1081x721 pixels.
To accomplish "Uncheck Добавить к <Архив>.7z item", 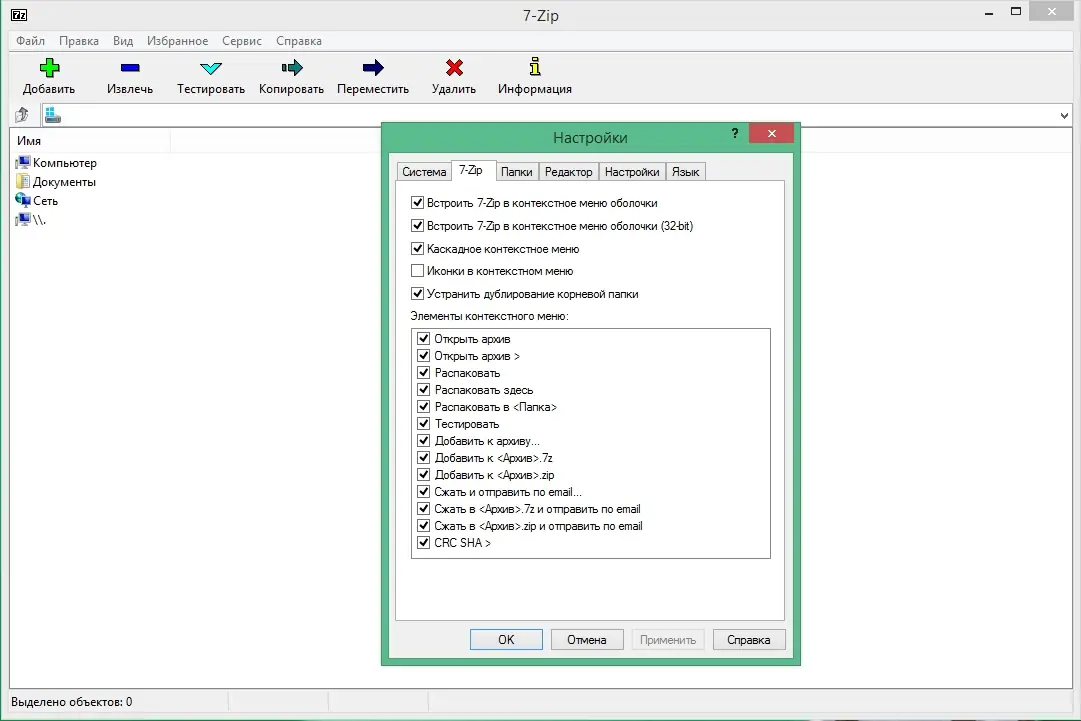I will click(423, 458).
